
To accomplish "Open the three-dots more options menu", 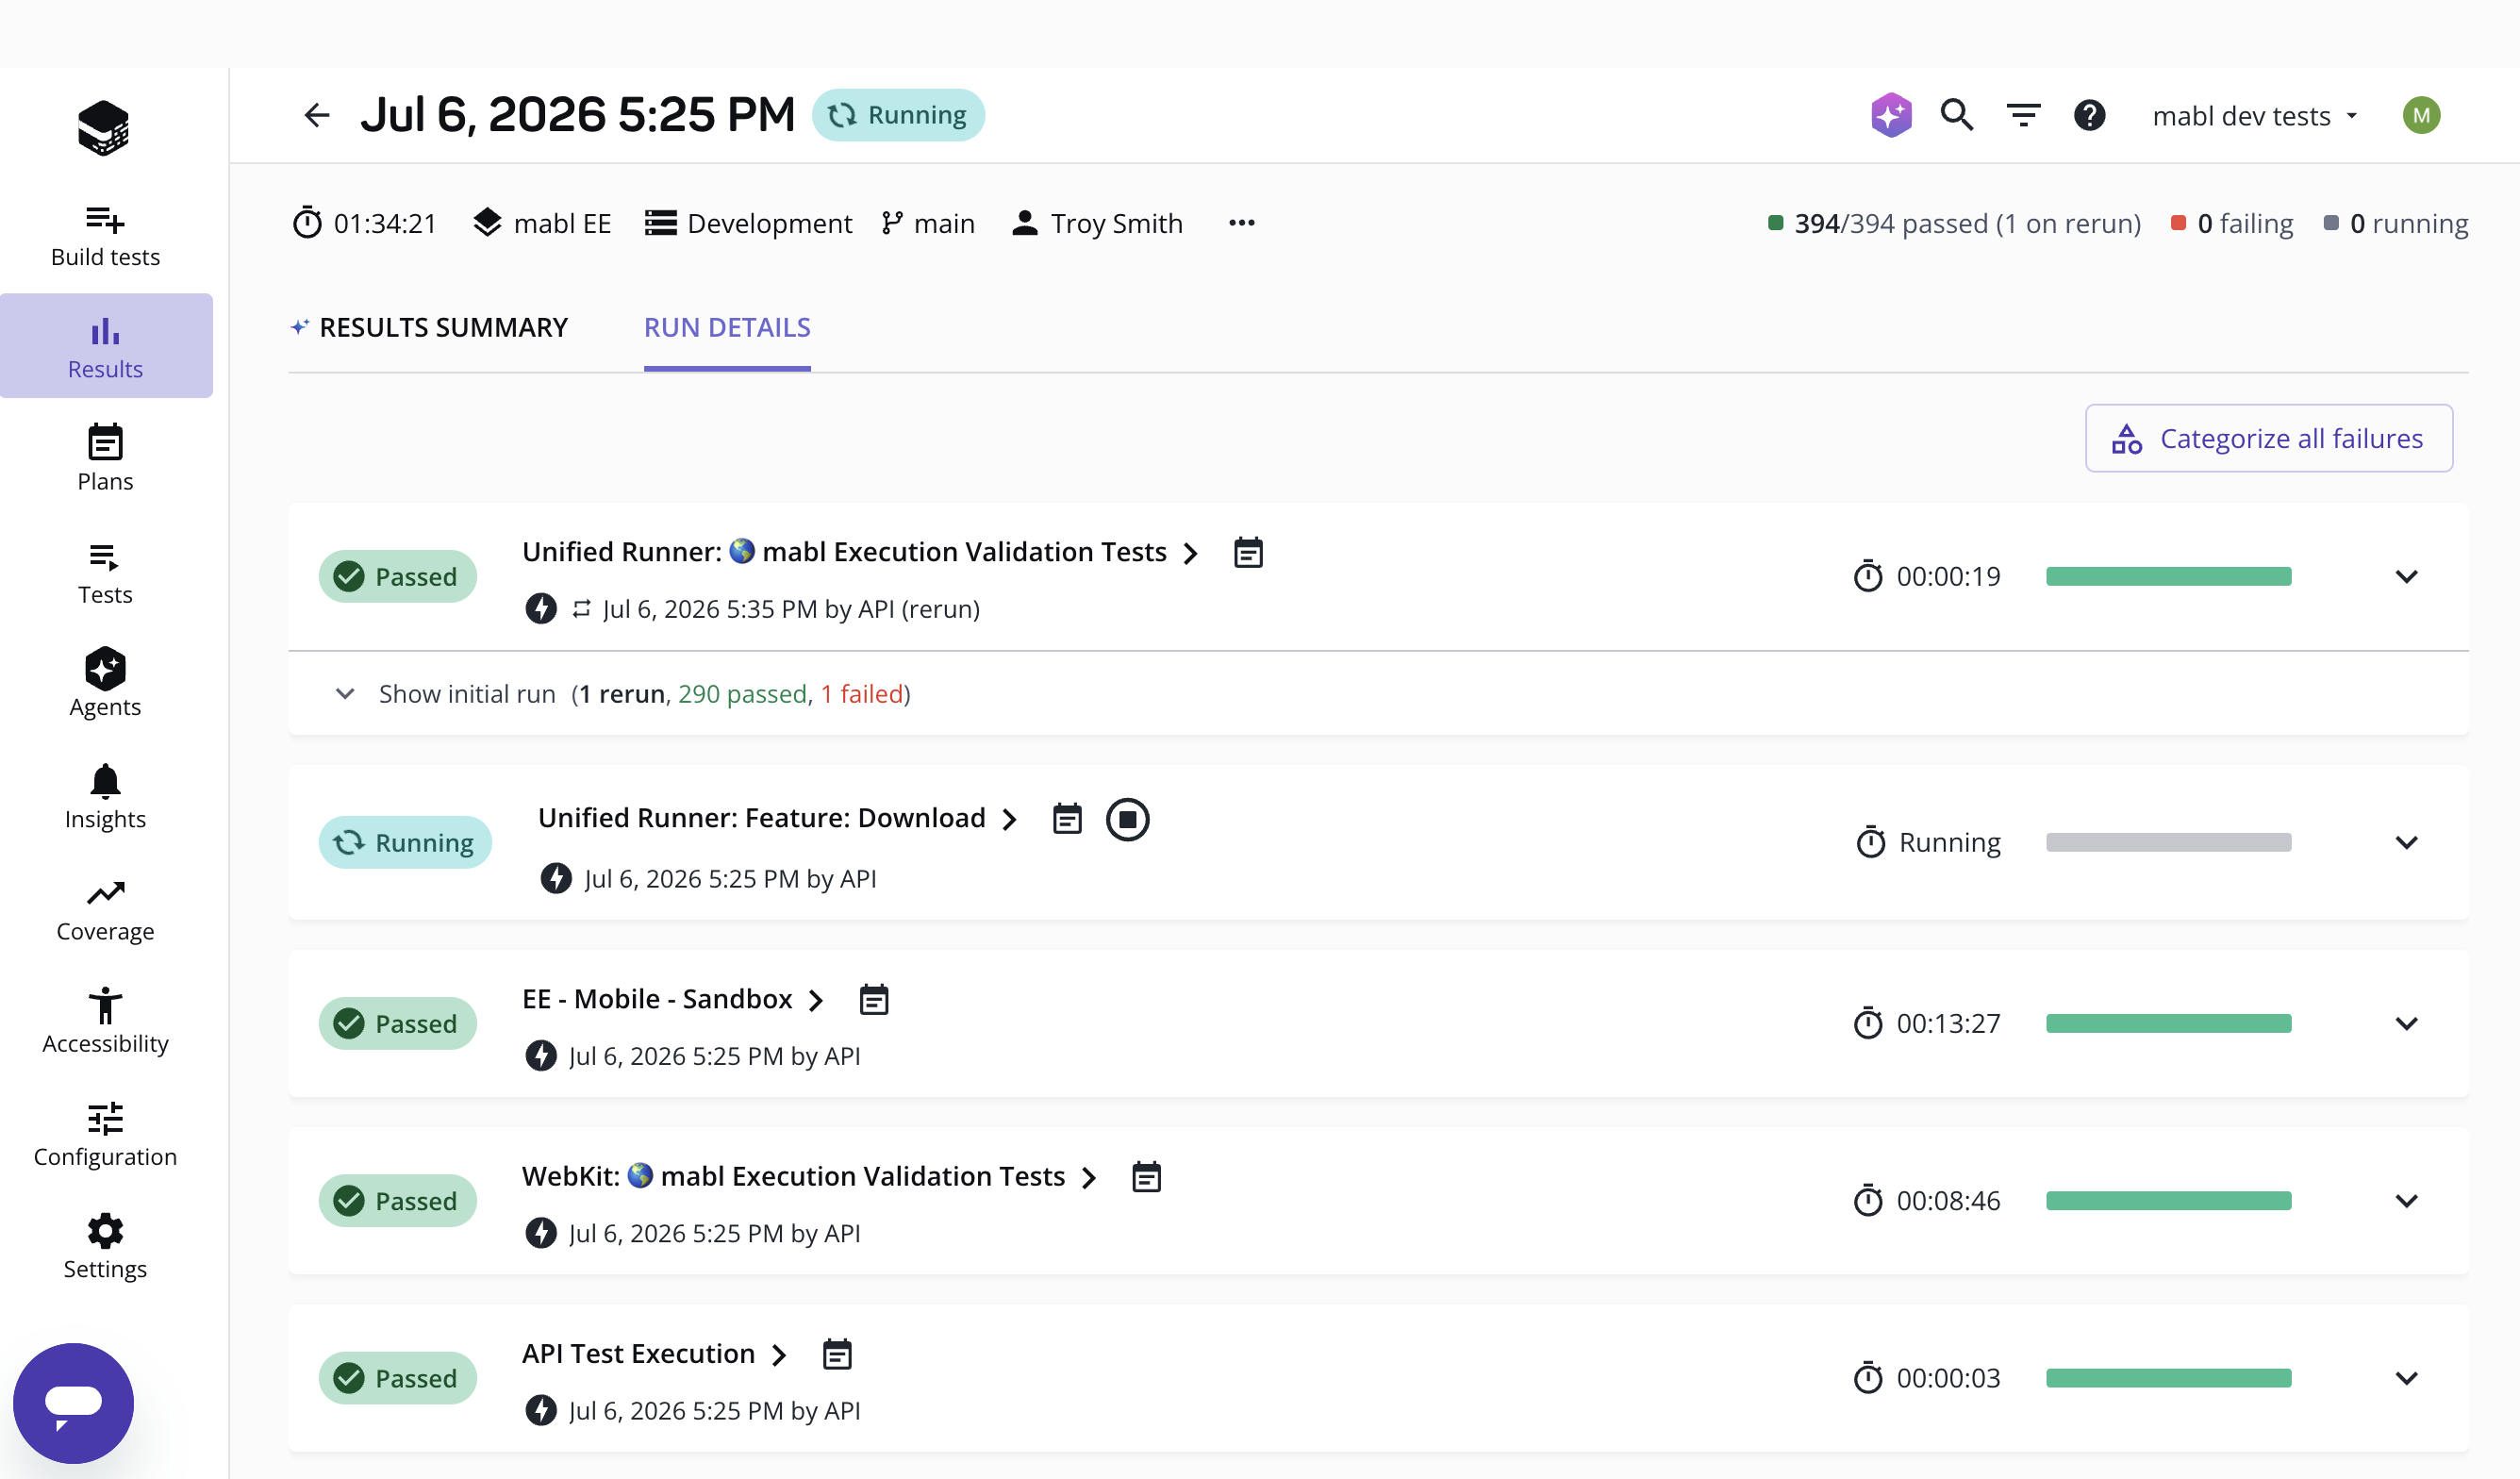I will pos(1241,222).
